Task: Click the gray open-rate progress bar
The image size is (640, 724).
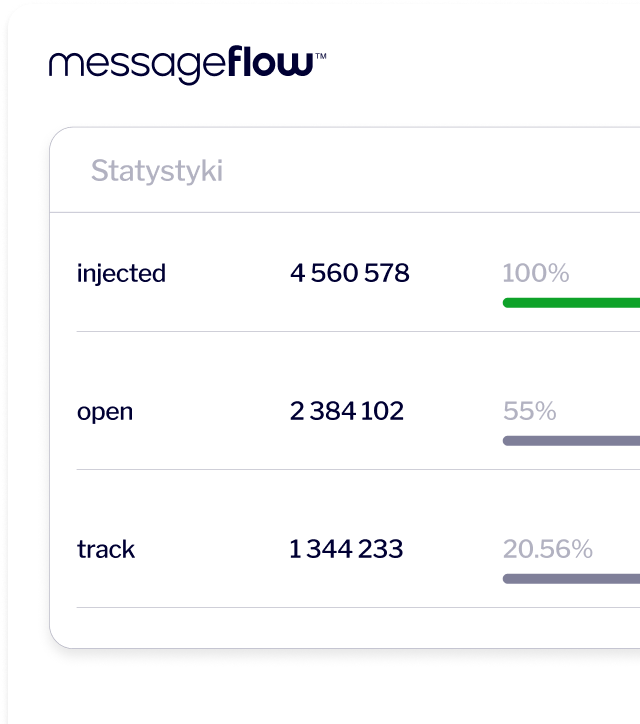Action: (x=570, y=440)
